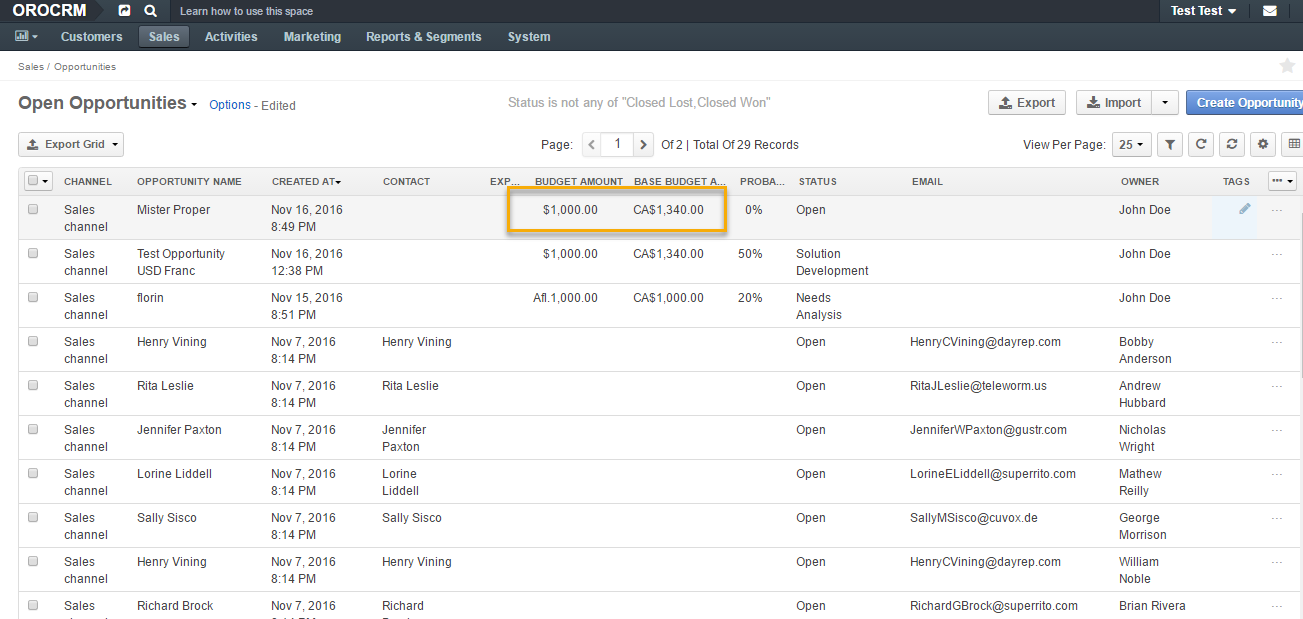The image size is (1303, 619).
Task: Open the Export Grid dropdown
Action: pyautogui.click(x=71, y=145)
